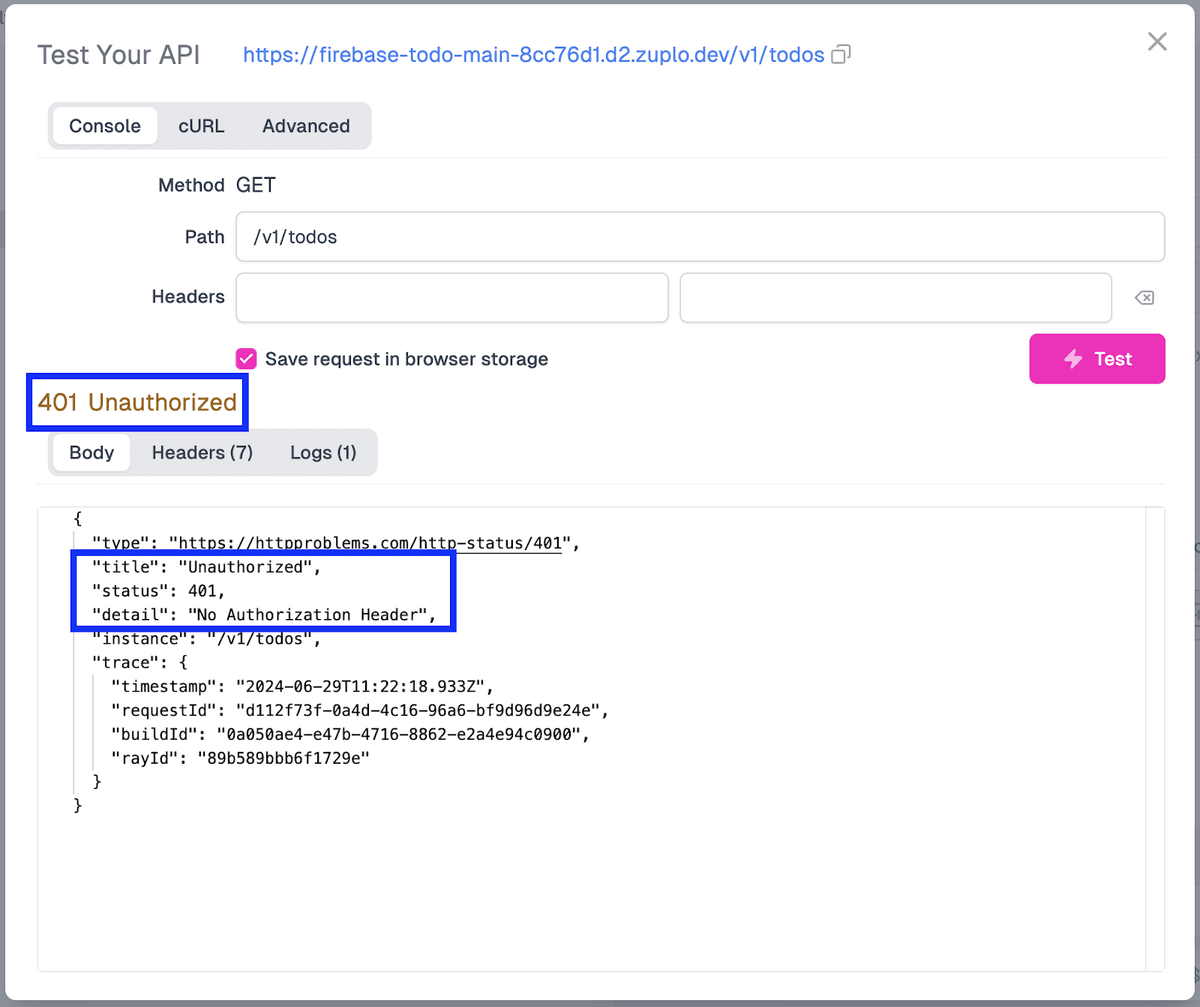Open the firebase-todo zuplo.dev URL link
The height and width of the screenshot is (1007, 1200).
click(533, 54)
